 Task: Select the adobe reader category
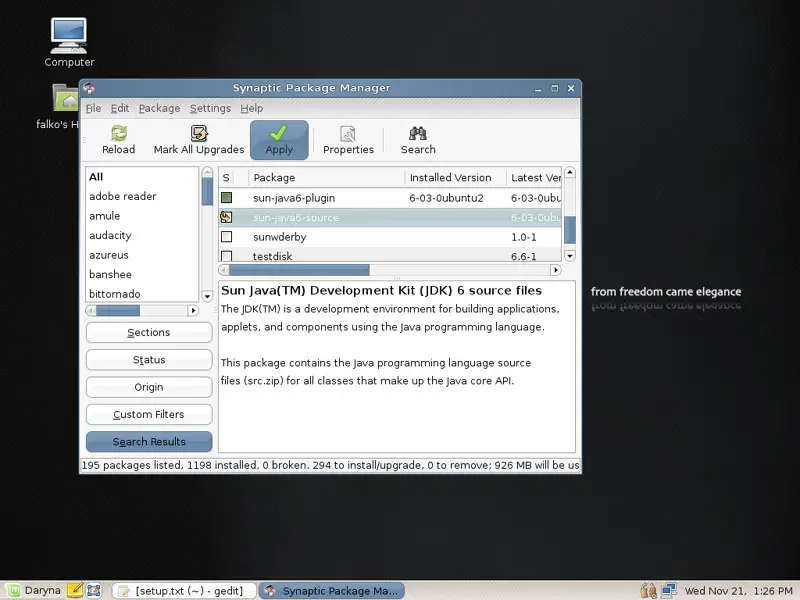(x=142, y=196)
